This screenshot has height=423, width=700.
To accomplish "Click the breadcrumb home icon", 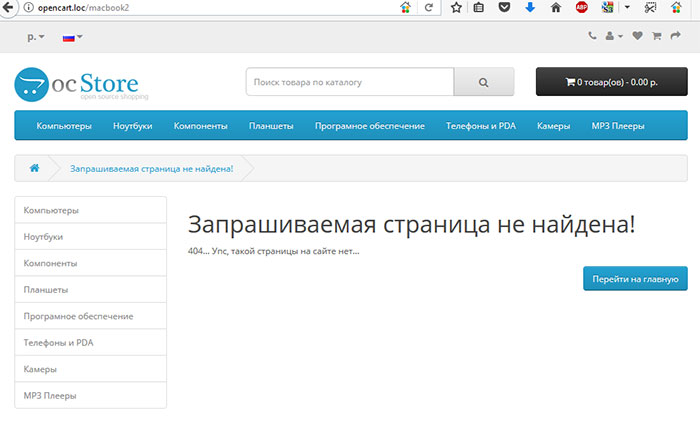I will click(34, 168).
